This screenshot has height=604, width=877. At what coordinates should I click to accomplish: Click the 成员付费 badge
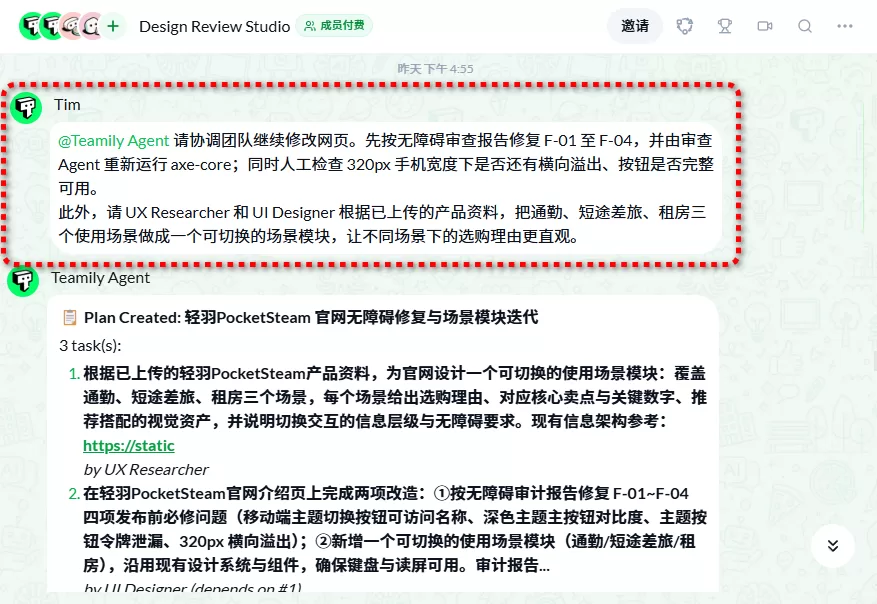pyautogui.click(x=334, y=26)
